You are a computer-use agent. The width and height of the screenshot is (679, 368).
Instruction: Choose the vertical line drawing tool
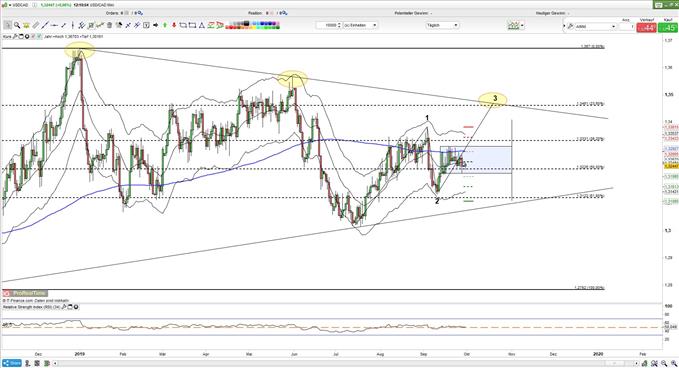72,25
